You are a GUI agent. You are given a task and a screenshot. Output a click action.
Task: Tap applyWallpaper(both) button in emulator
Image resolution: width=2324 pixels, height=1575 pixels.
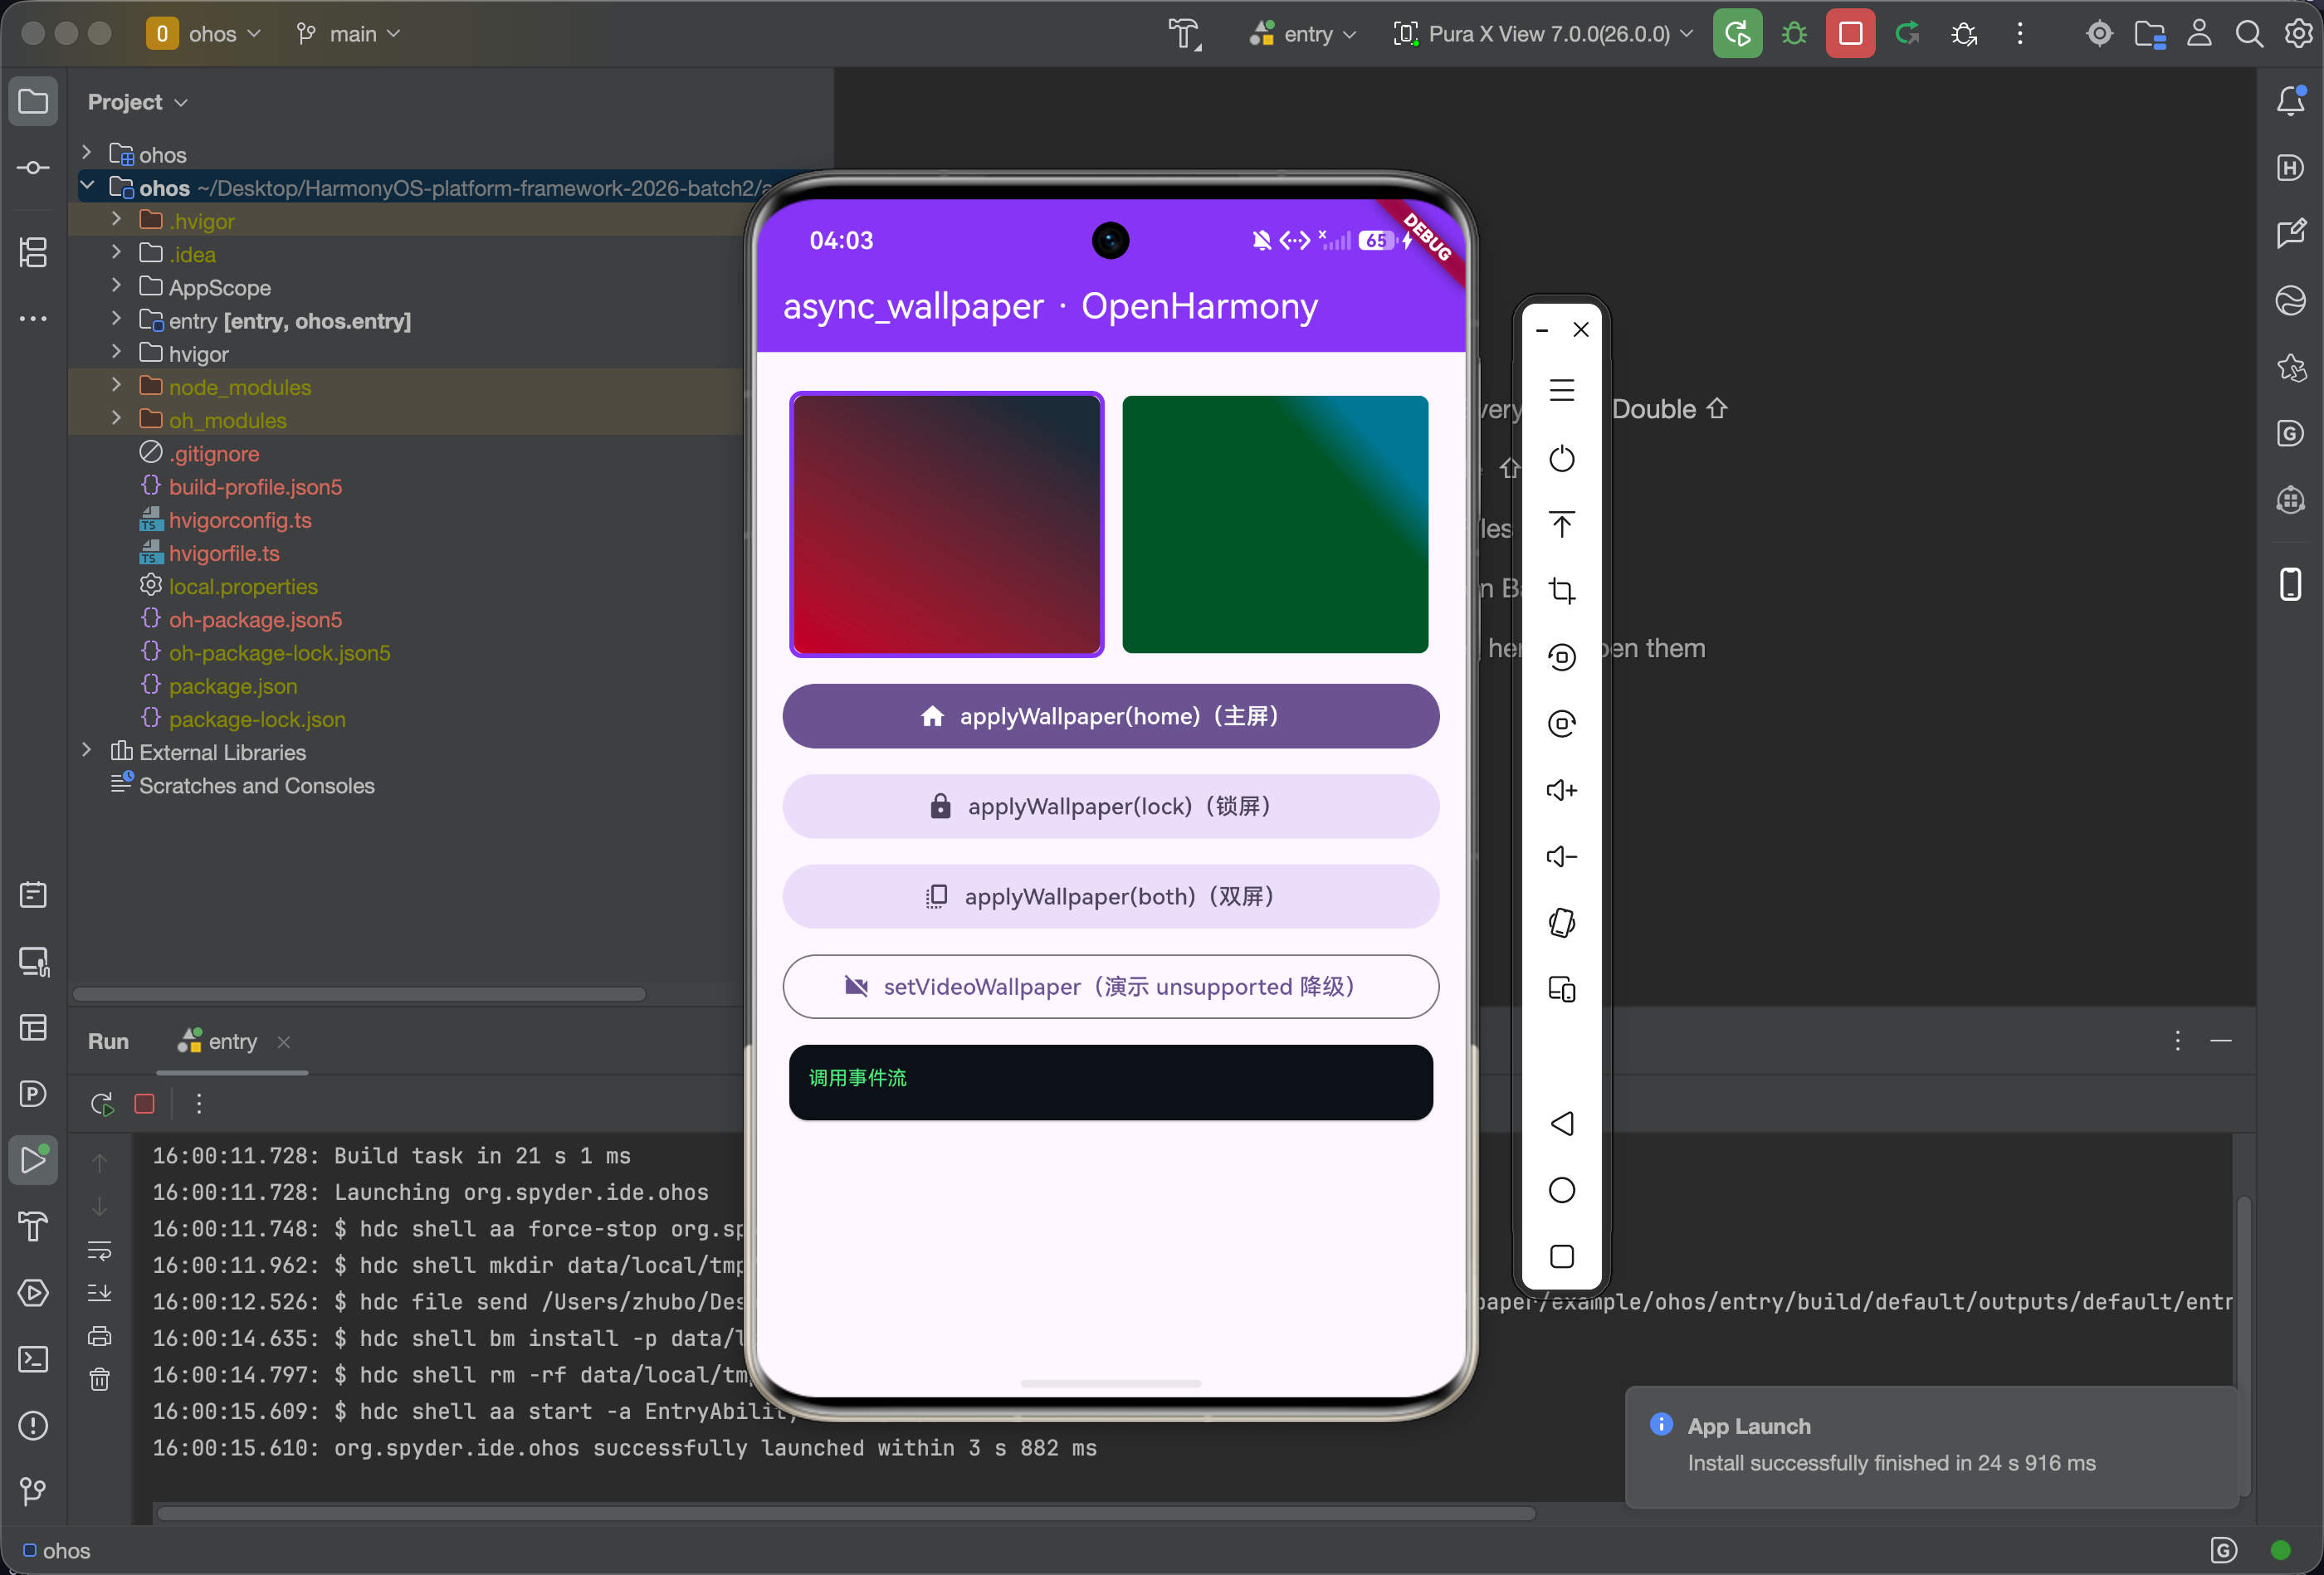1111,896
